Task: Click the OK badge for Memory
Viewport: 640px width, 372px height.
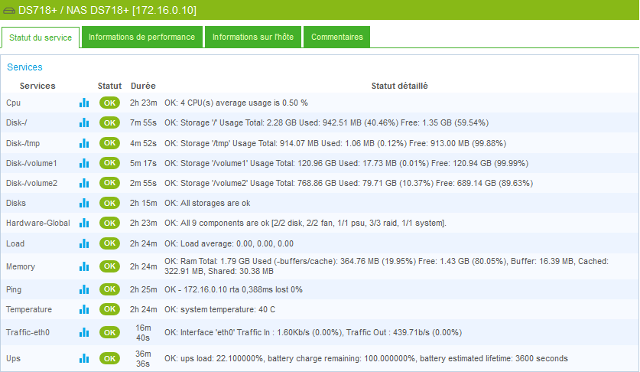Action: click(x=109, y=266)
